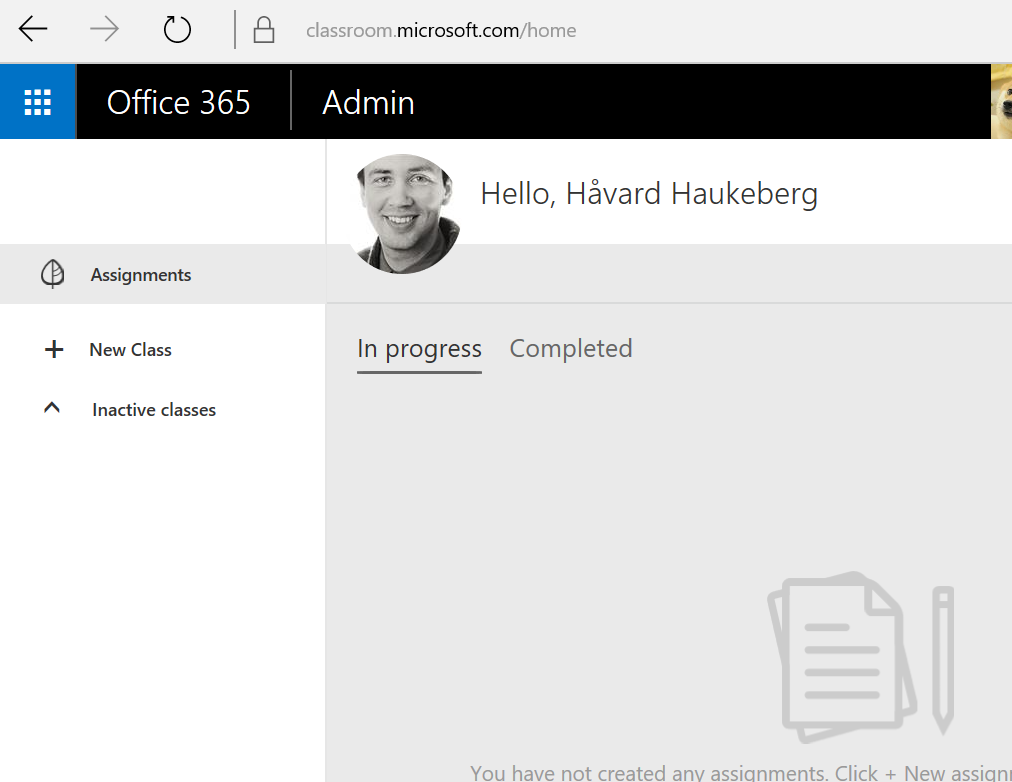The height and width of the screenshot is (782, 1012).
Task: Click the New Class label
Action: (130, 350)
